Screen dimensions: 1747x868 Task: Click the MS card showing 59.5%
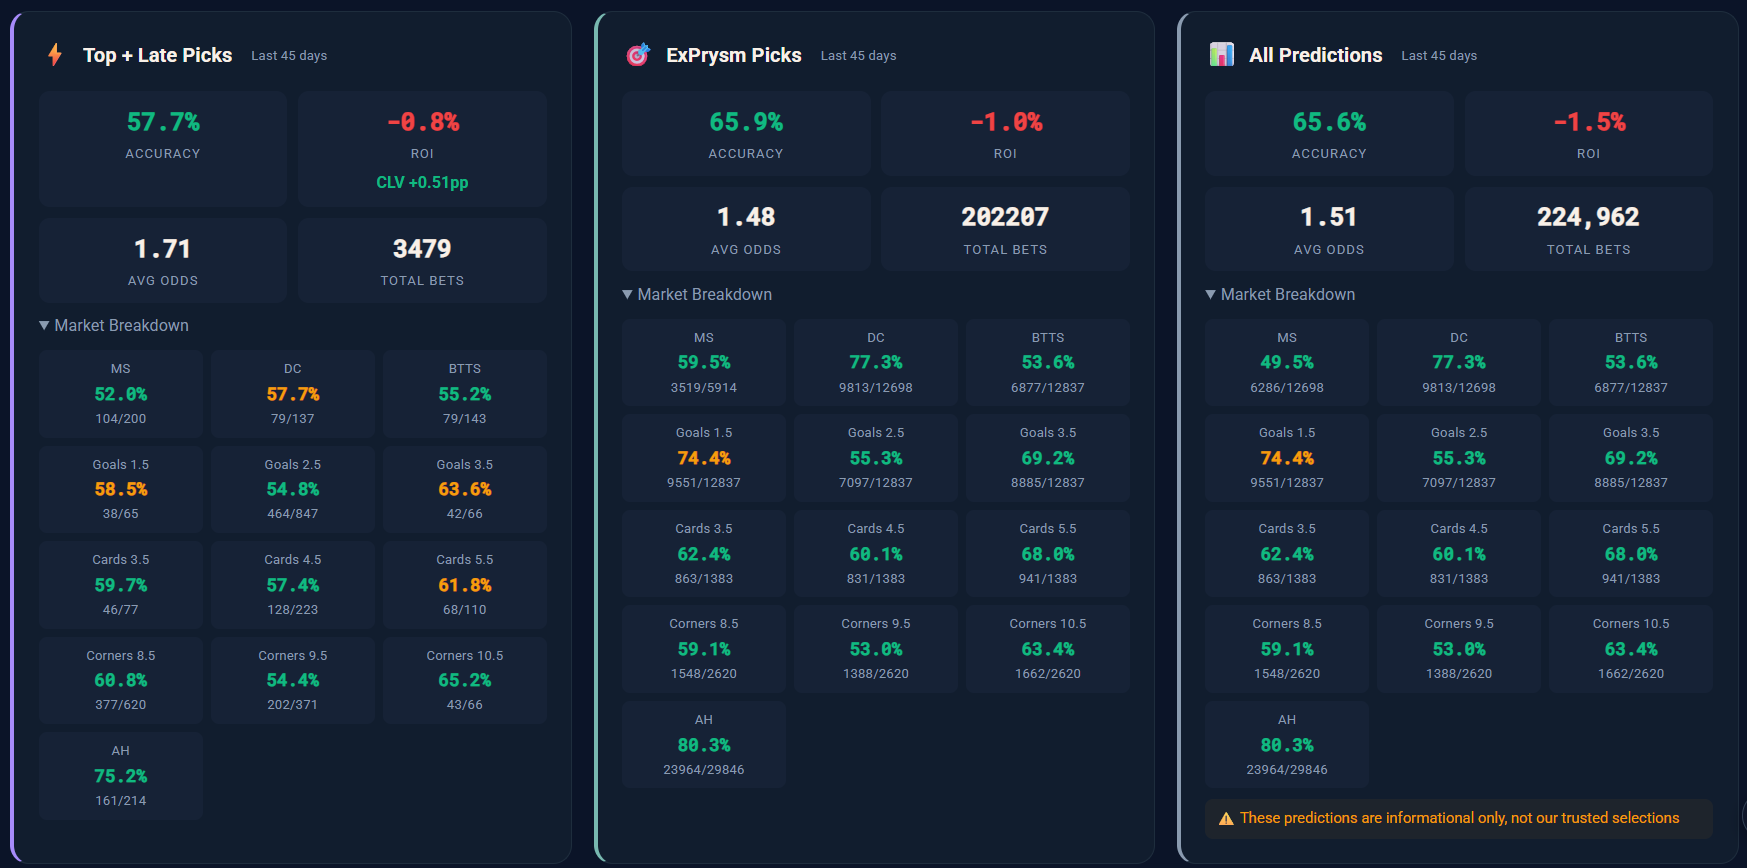(704, 363)
